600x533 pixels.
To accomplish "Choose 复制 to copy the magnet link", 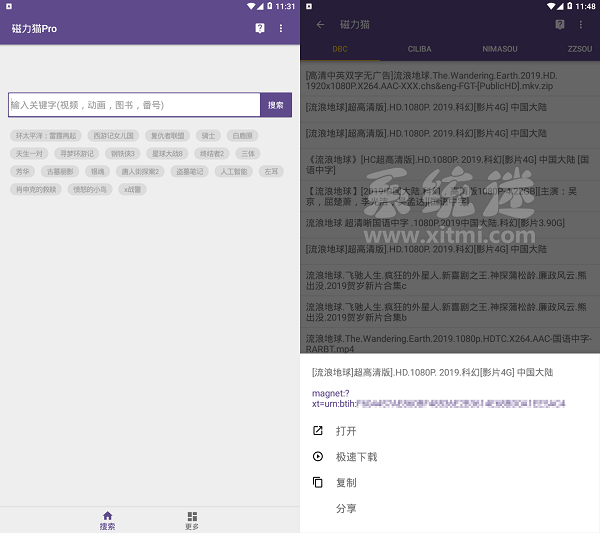I will point(450,482).
